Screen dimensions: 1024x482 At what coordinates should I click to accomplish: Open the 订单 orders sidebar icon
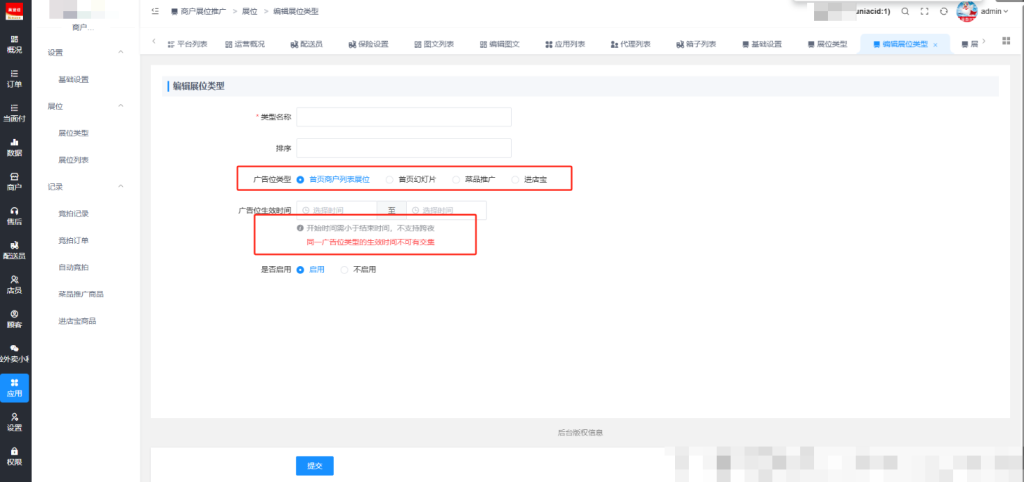pyautogui.click(x=14, y=78)
